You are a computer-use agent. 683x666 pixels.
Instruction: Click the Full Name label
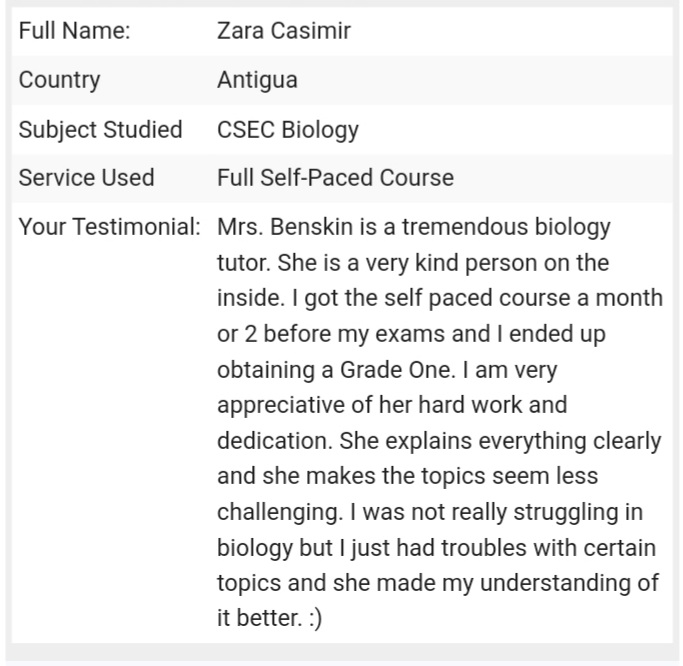(x=74, y=31)
